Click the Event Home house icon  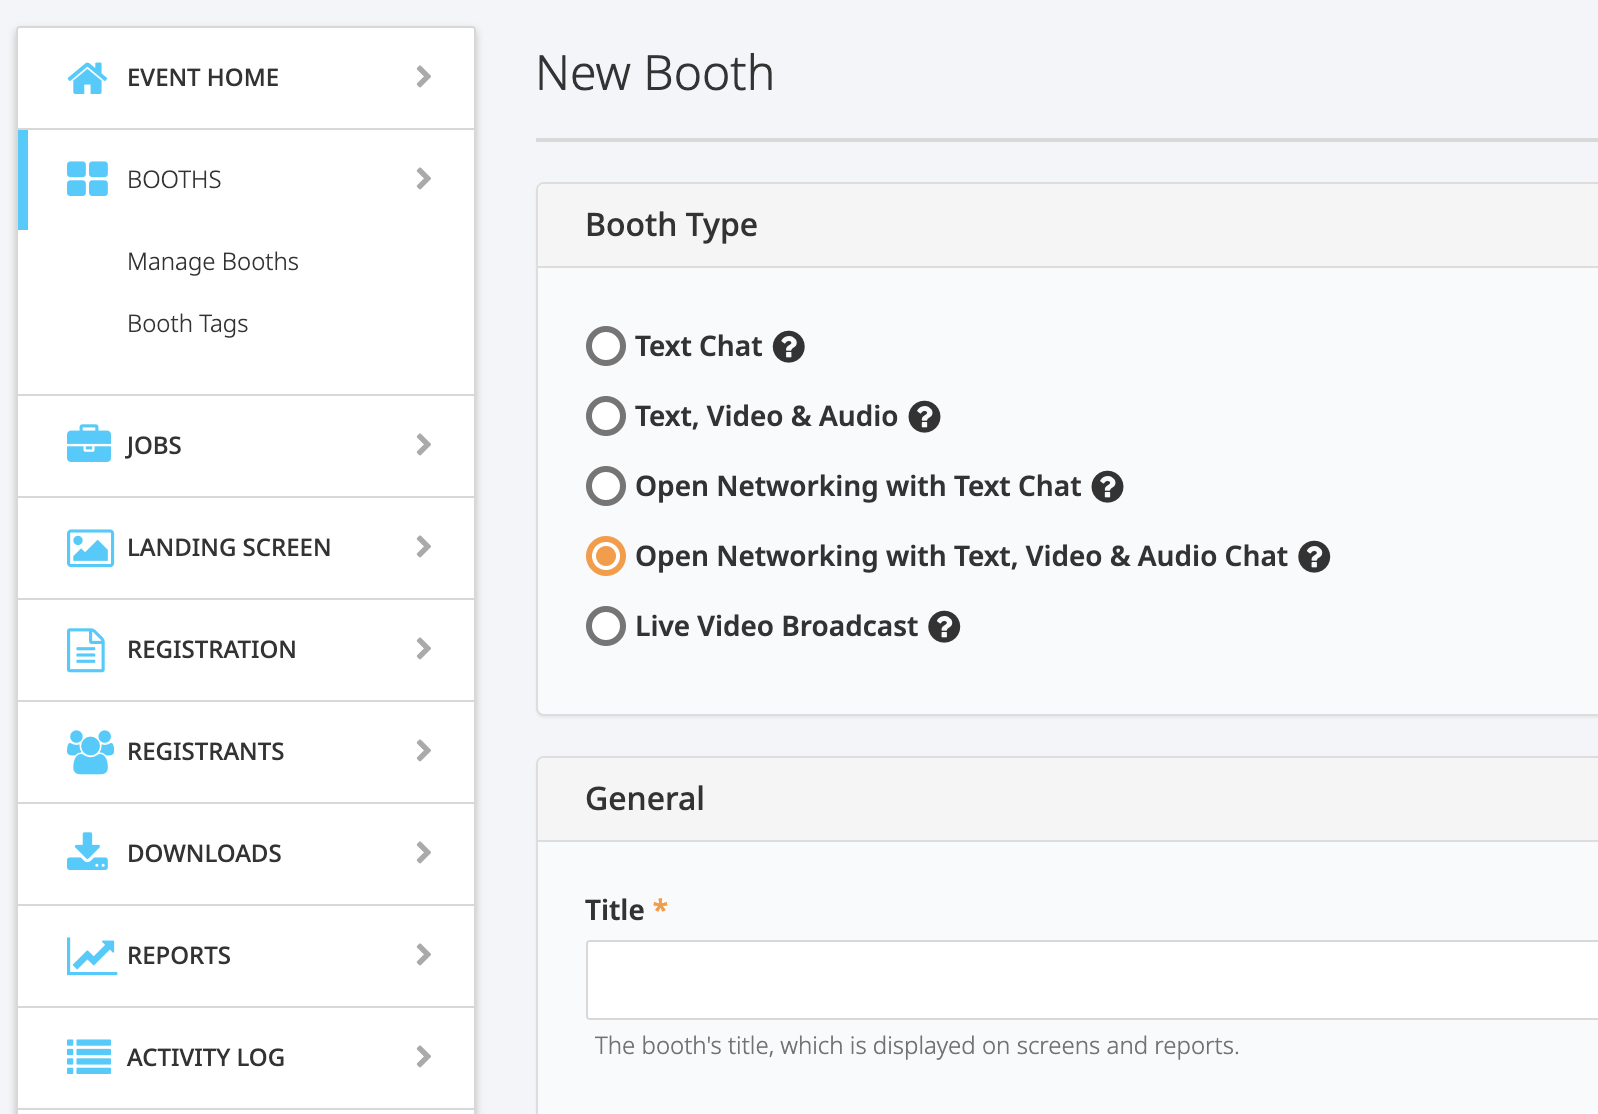[87, 77]
